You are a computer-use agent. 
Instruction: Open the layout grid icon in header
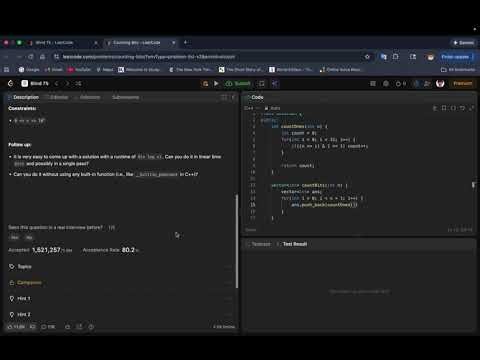click(x=373, y=84)
